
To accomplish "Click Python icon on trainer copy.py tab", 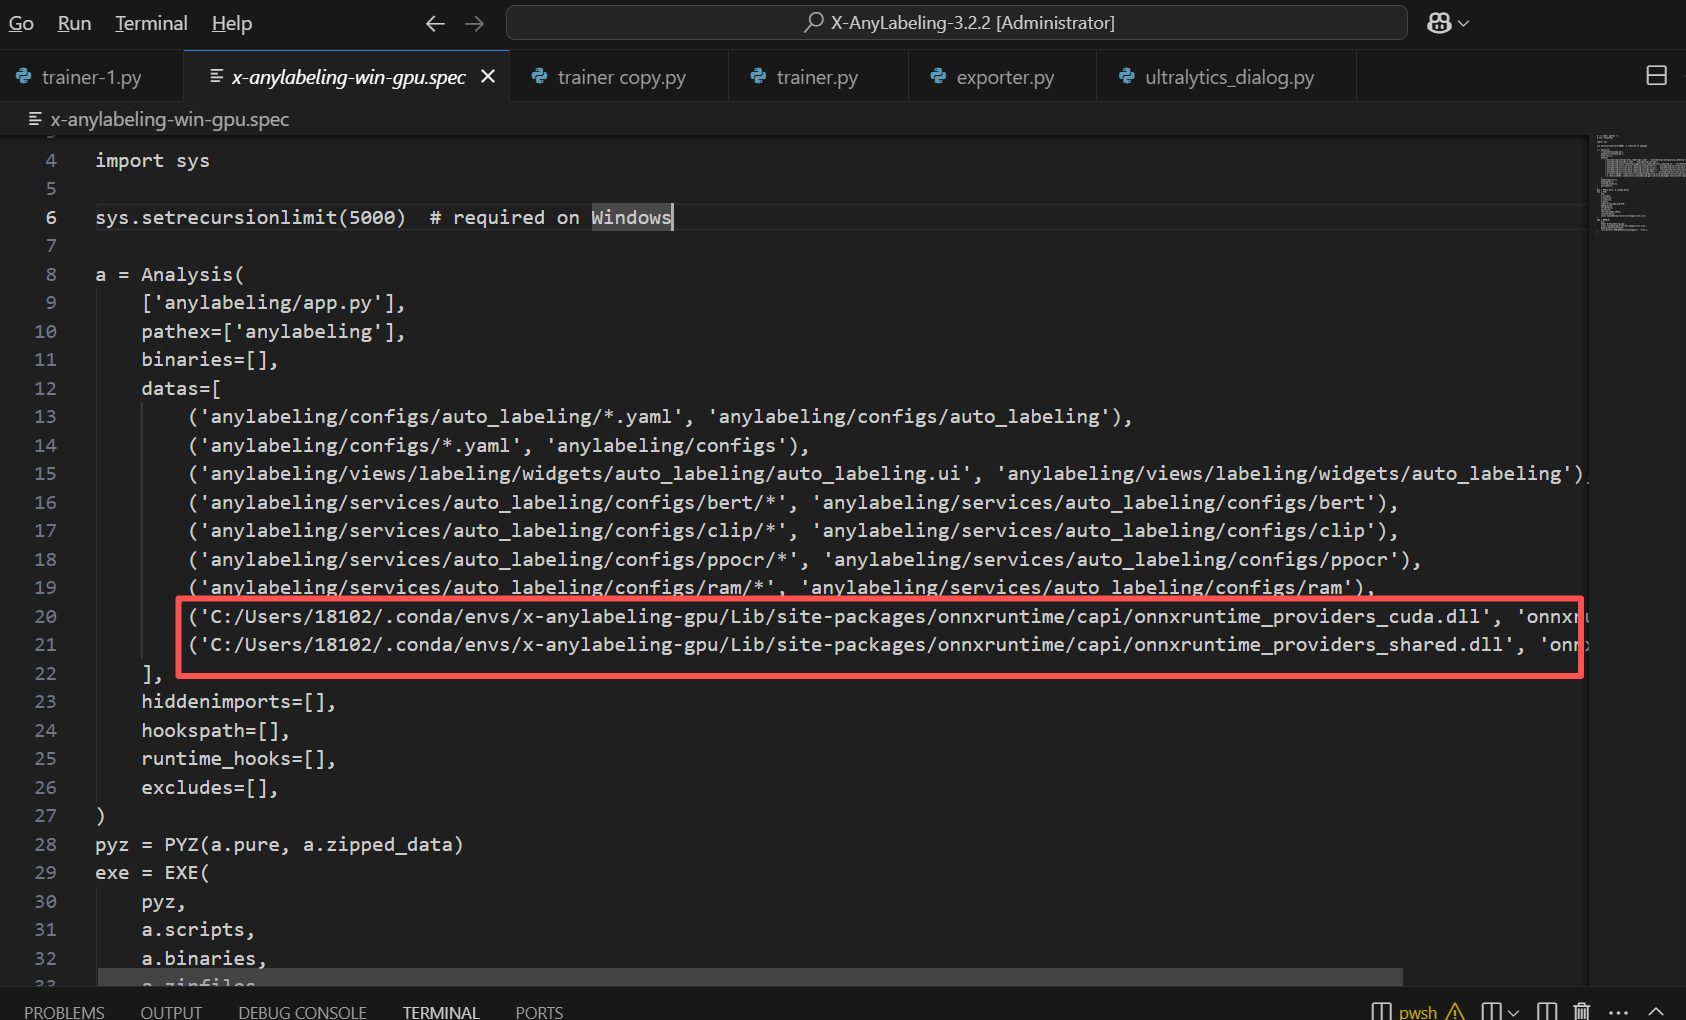I will point(539,76).
